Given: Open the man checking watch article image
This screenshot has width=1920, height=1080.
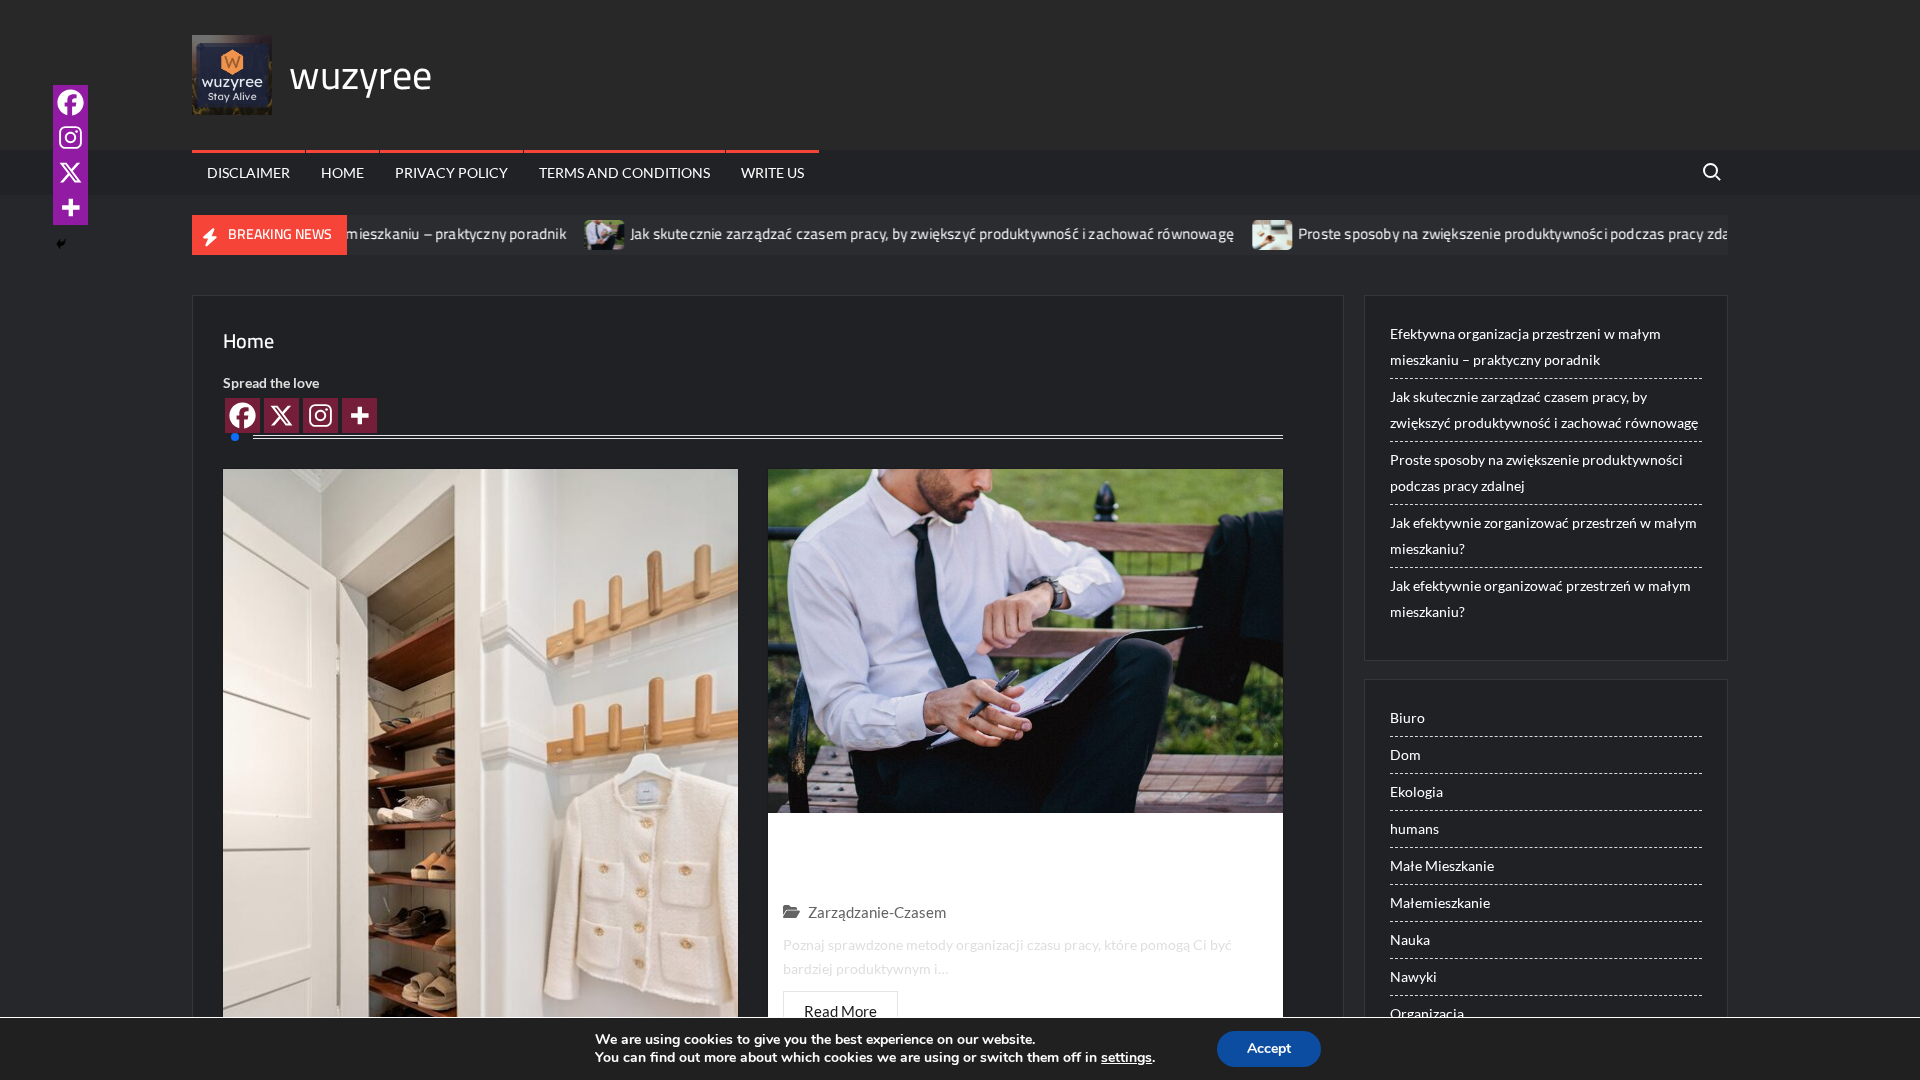Looking at the screenshot, I should (x=1025, y=641).
